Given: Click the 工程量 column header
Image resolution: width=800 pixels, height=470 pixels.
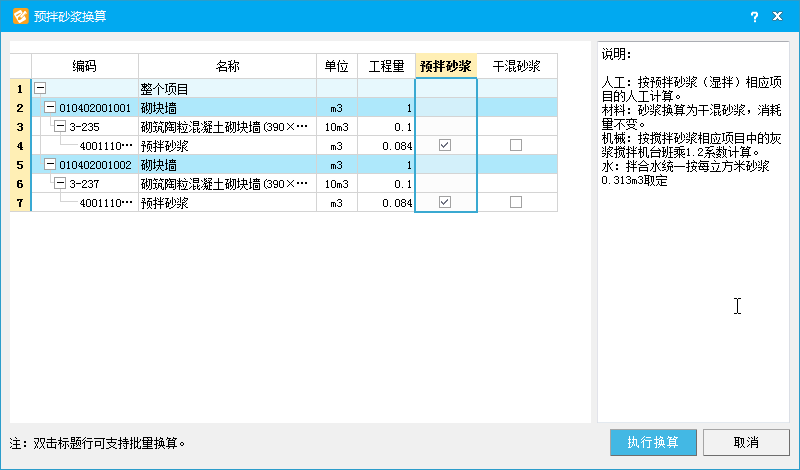Looking at the screenshot, I should (386, 66).
